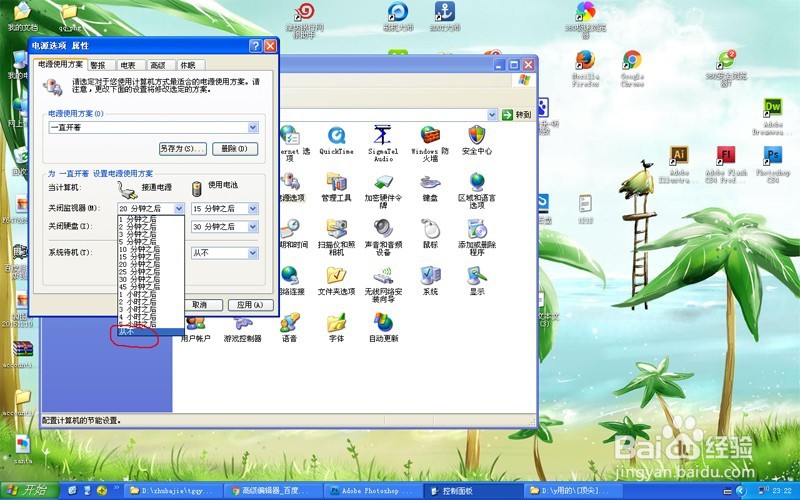Select 3 小时之后 from the list
The image size is (800, 500).
pyautogui.click(x=151, y=310)
